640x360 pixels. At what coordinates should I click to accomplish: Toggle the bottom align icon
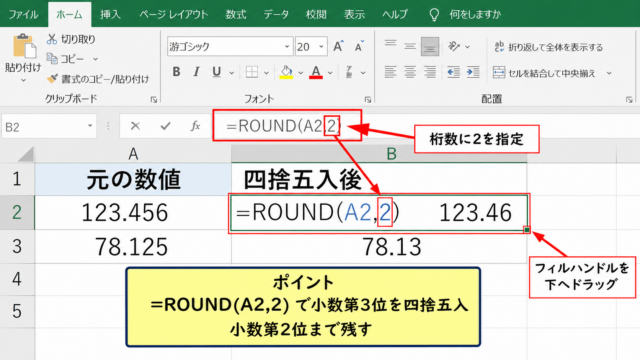[430, 46]
